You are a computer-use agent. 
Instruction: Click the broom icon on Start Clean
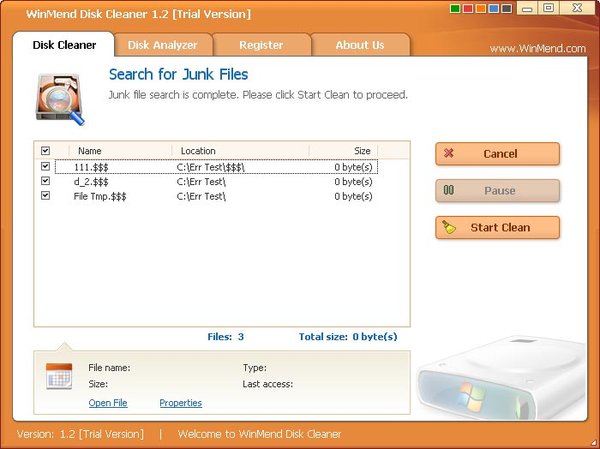[449, 227]
